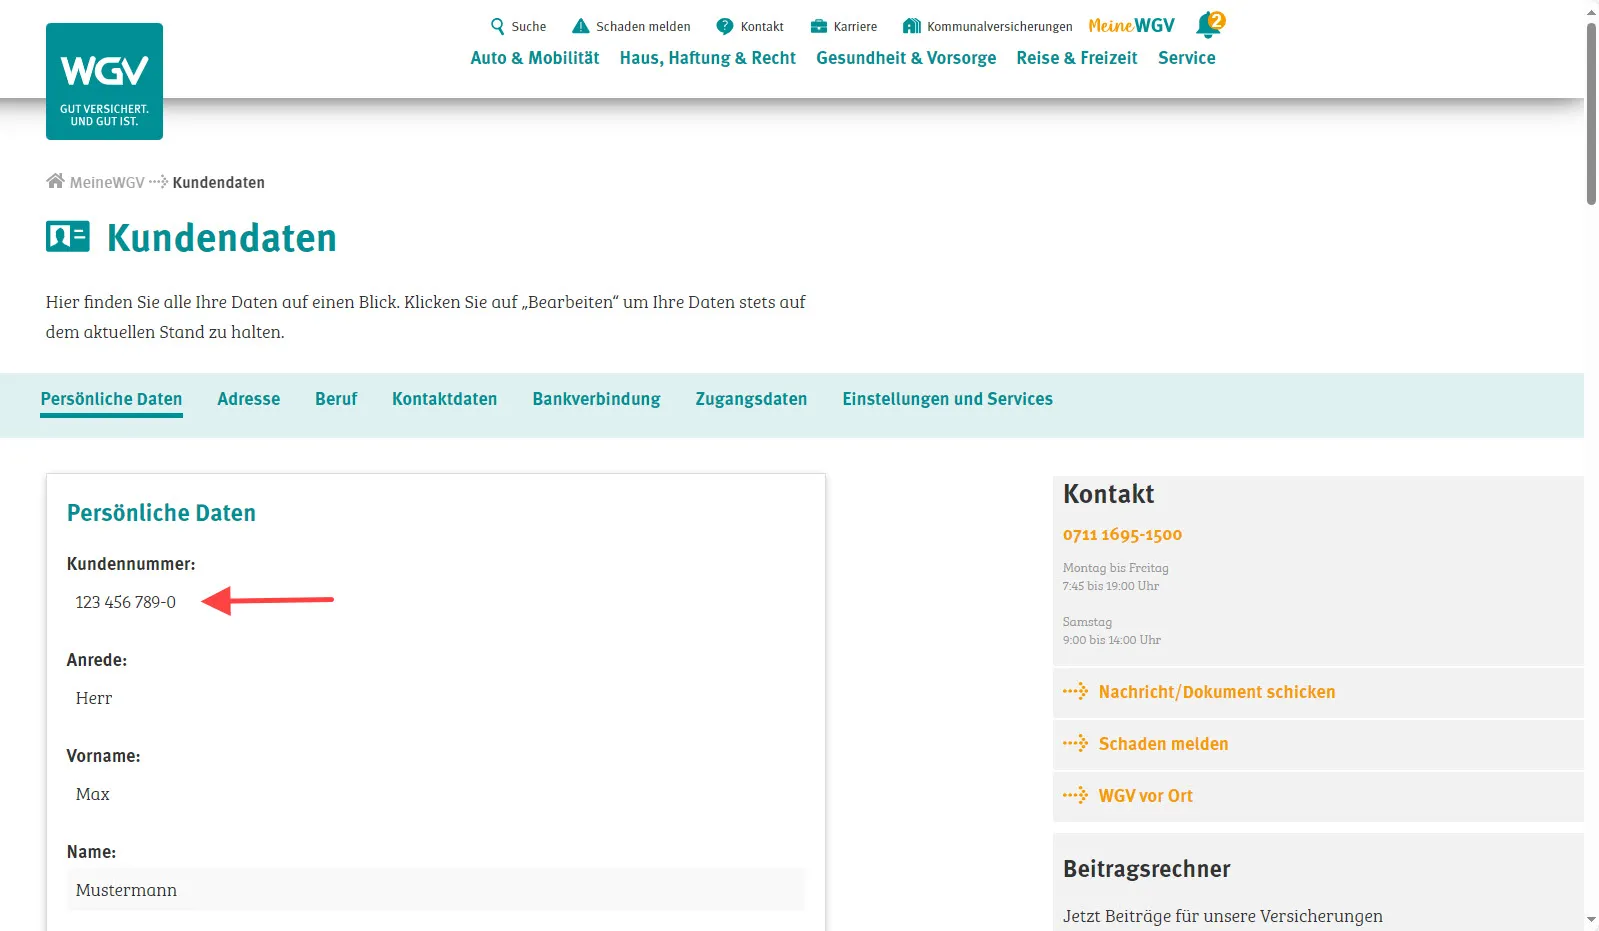Open the Reise & Freizeit menu
The height and width of the screenshot is (931, 1599).
(1076, 58)
